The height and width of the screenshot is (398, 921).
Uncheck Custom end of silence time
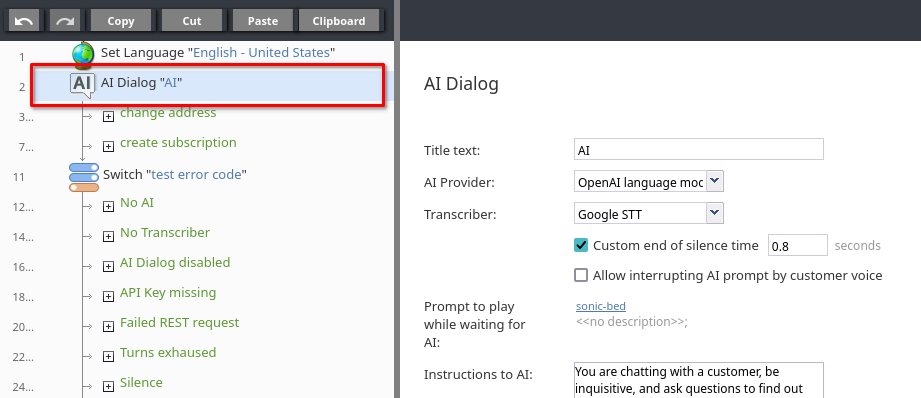coord(581,245)
